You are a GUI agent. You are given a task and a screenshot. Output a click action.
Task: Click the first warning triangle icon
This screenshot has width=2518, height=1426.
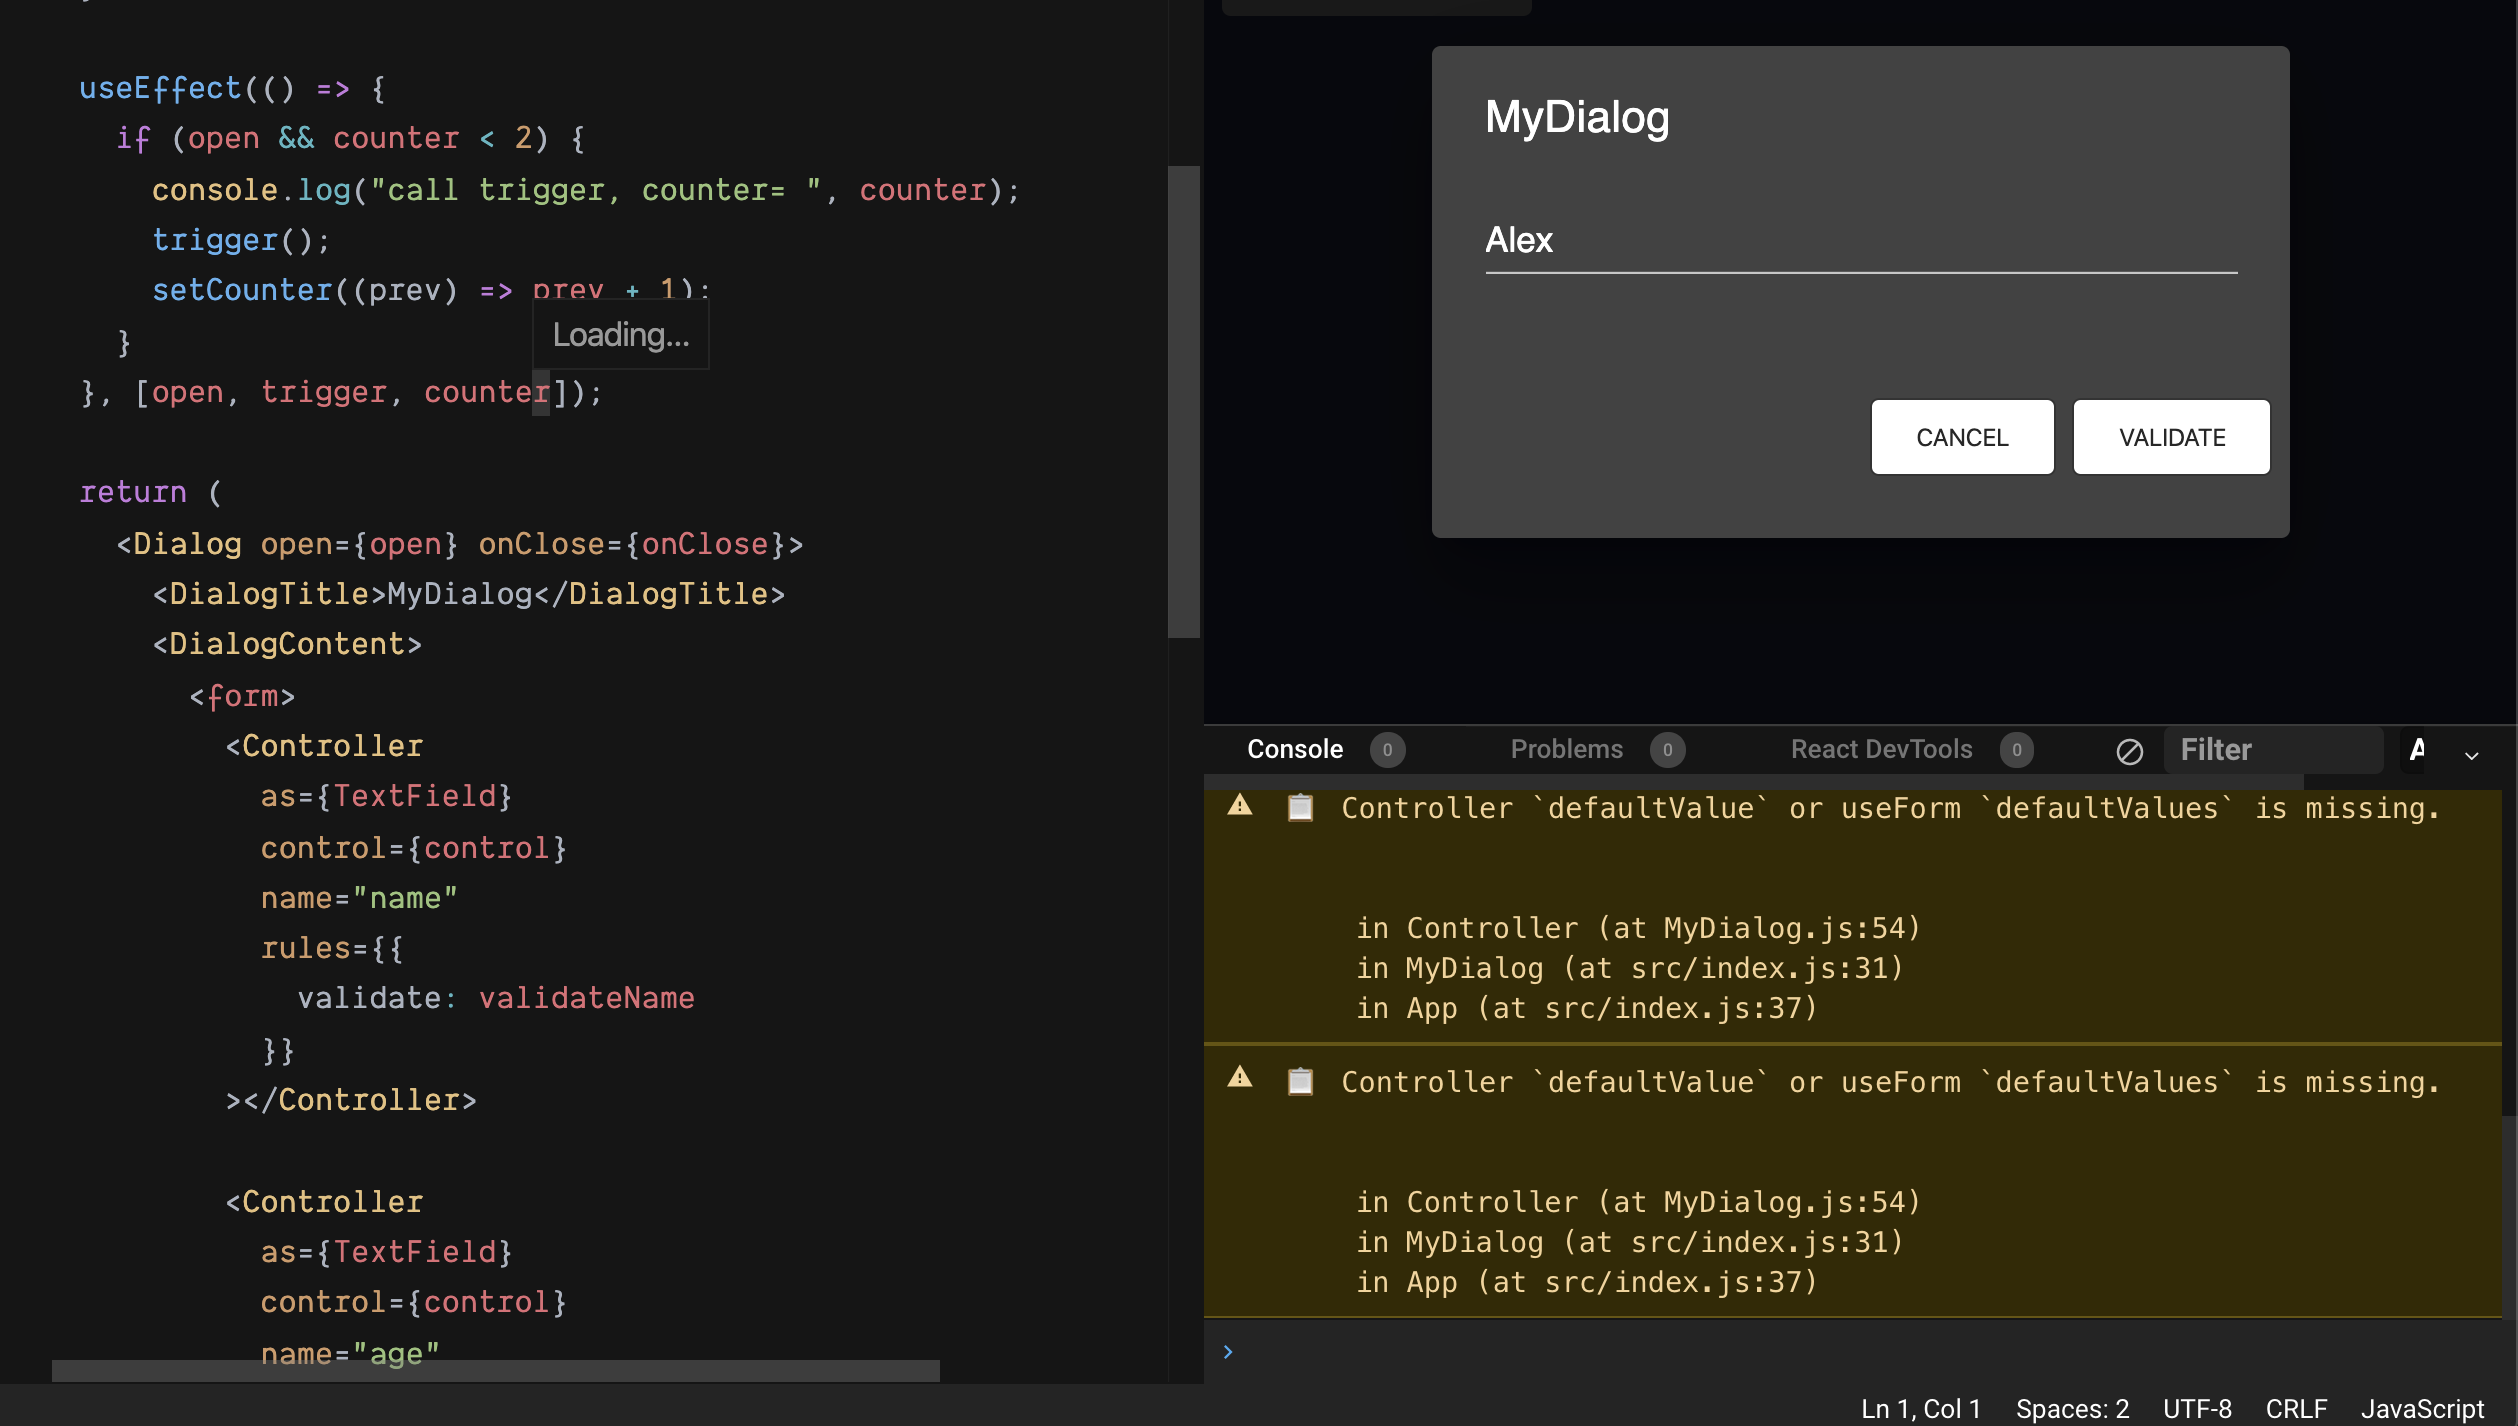[1240, 805]
